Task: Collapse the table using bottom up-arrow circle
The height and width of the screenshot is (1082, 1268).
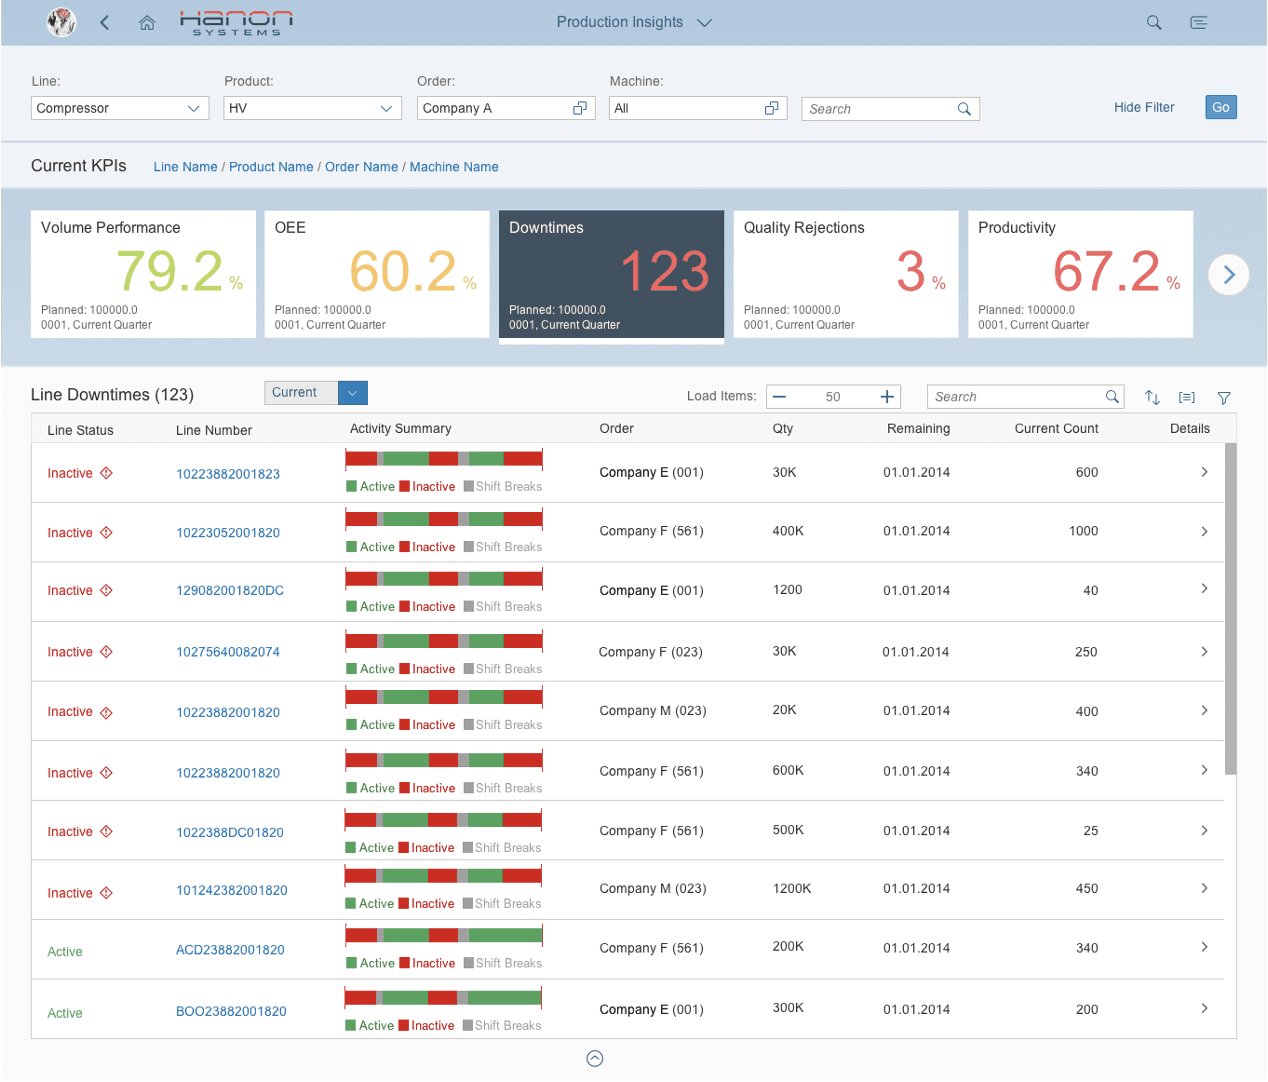Action: click(595, 1058)
